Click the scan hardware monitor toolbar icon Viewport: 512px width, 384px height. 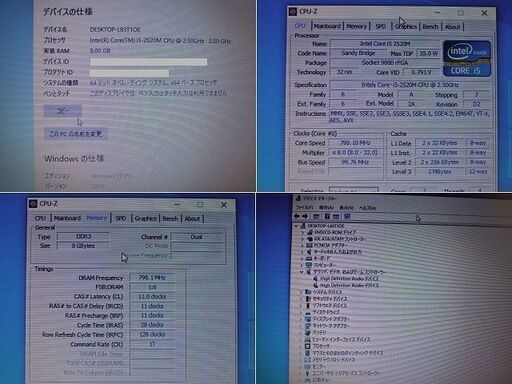347,216
